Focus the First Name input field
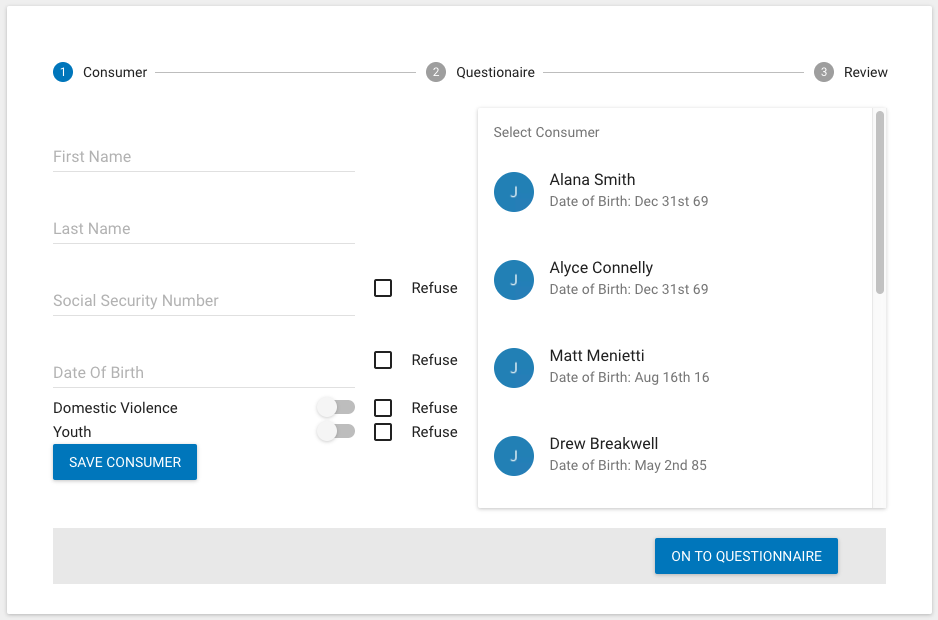 click(203, 157)
